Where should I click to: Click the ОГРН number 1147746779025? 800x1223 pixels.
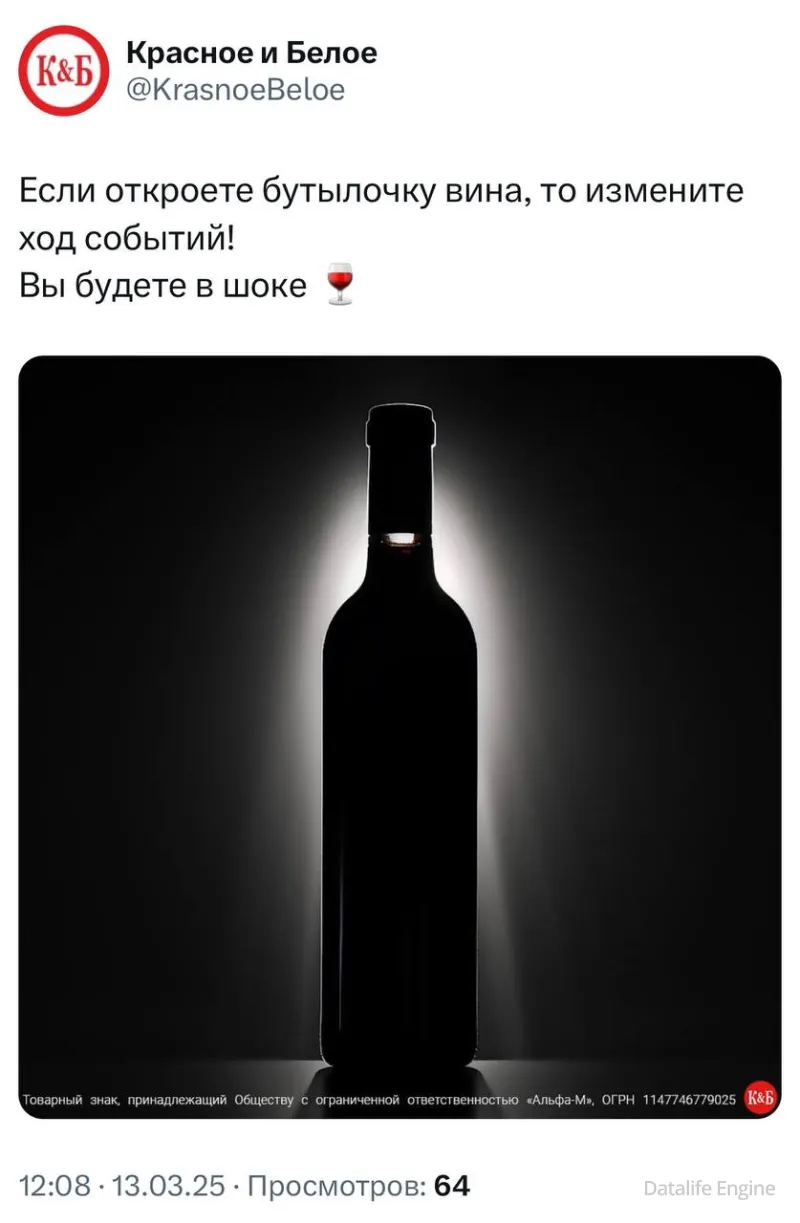689,1100
